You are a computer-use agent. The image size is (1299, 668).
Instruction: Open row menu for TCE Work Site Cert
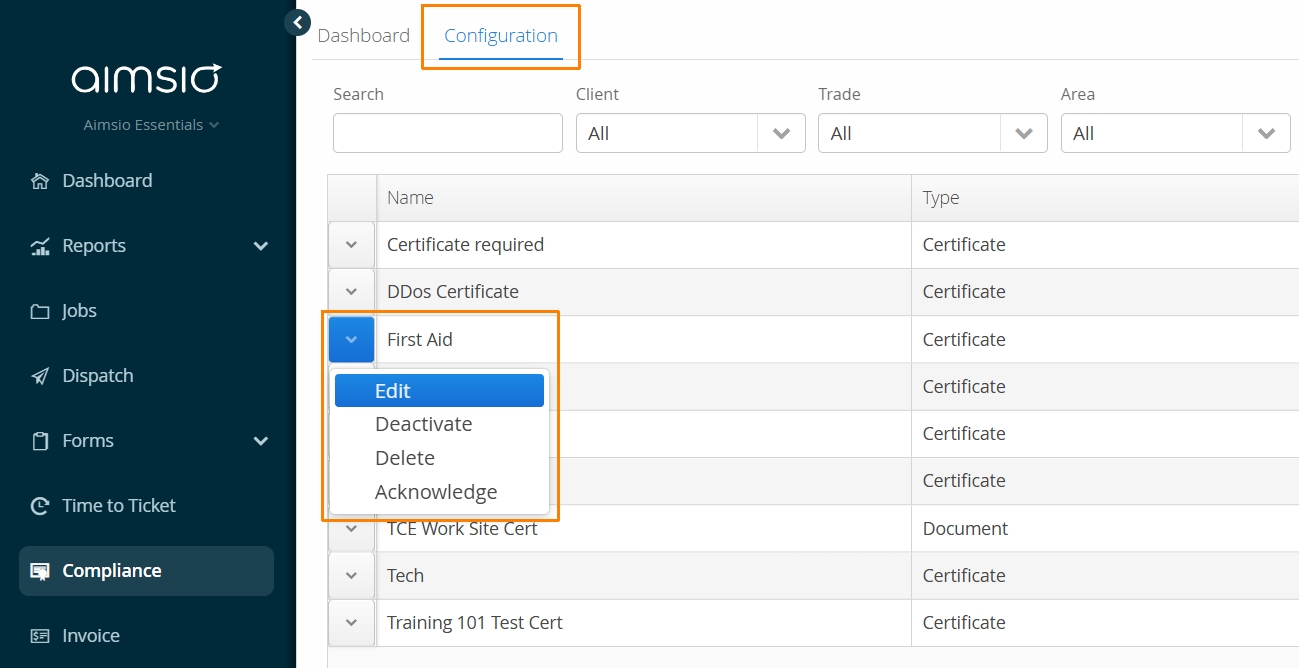pos(351,529)
